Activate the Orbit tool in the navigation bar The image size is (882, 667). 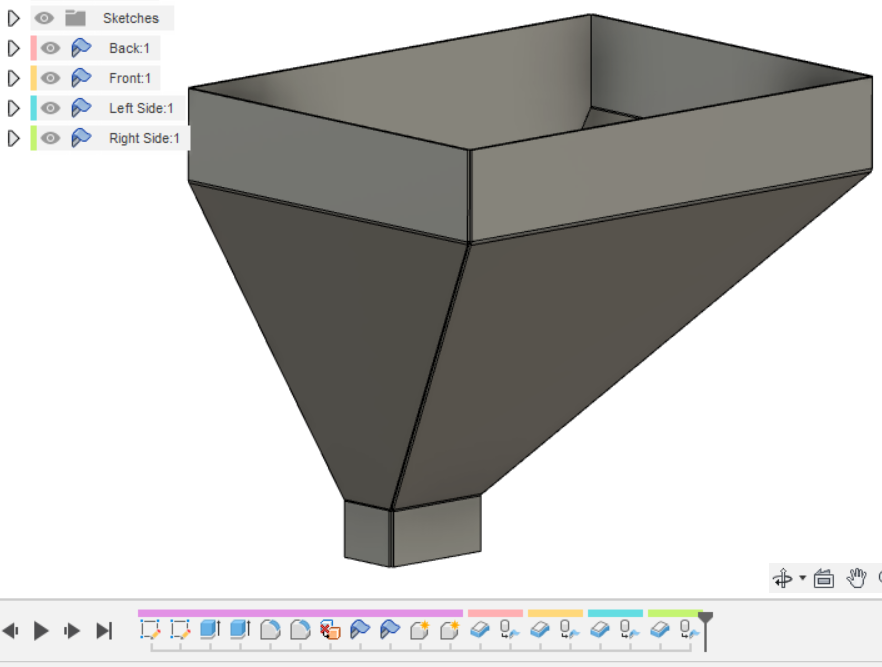pos(783,578)
